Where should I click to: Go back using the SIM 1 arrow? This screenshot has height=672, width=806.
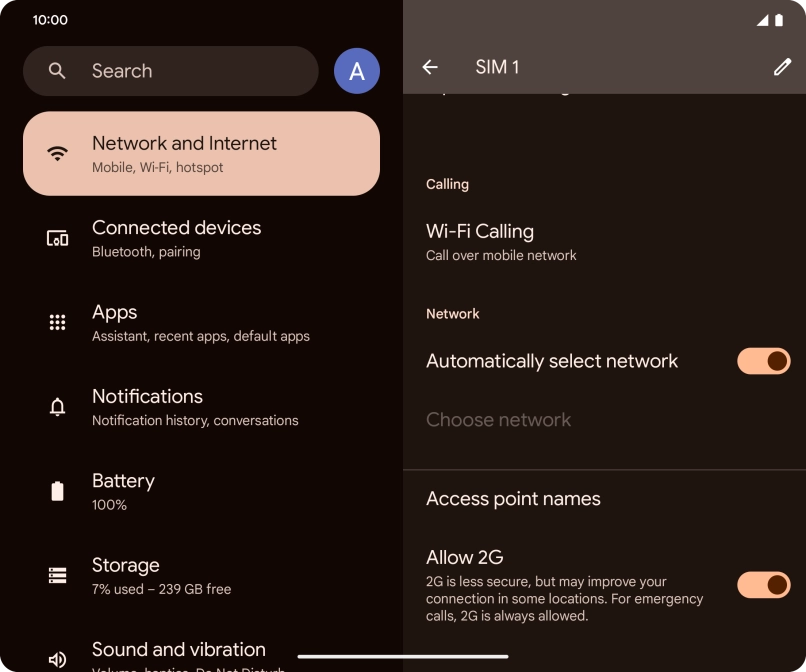430,67
